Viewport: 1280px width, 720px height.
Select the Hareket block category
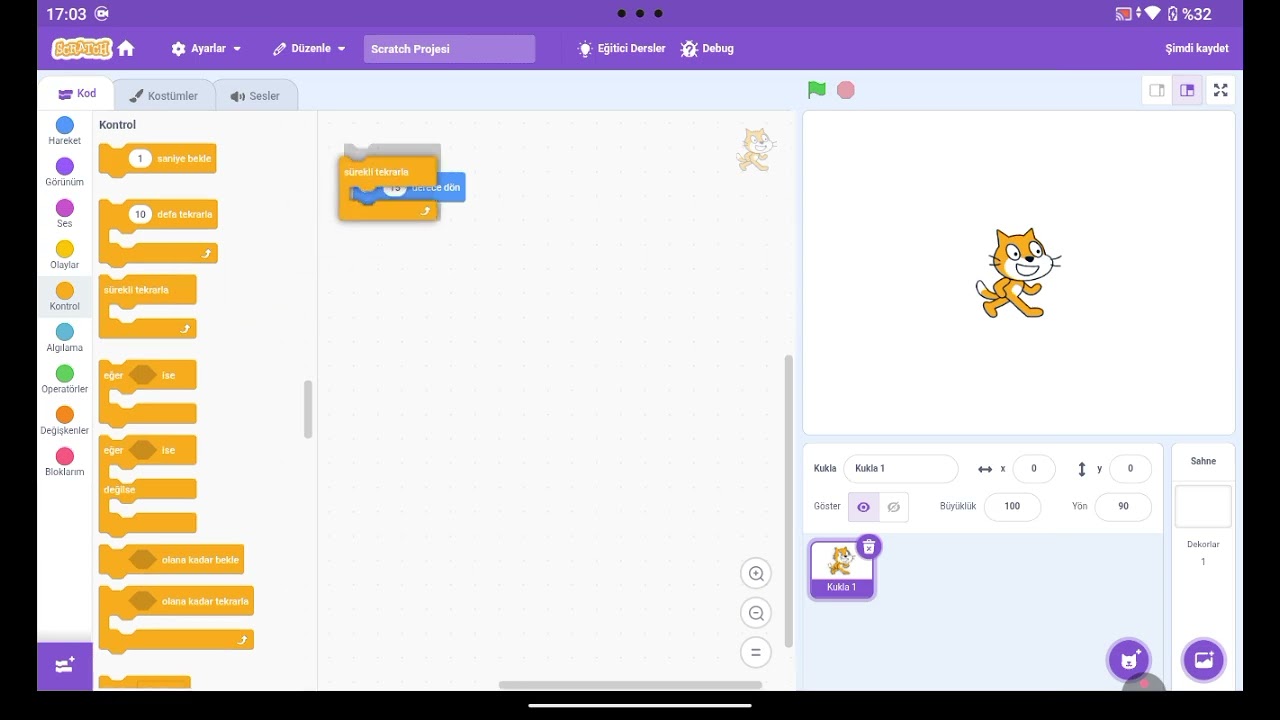65,131
